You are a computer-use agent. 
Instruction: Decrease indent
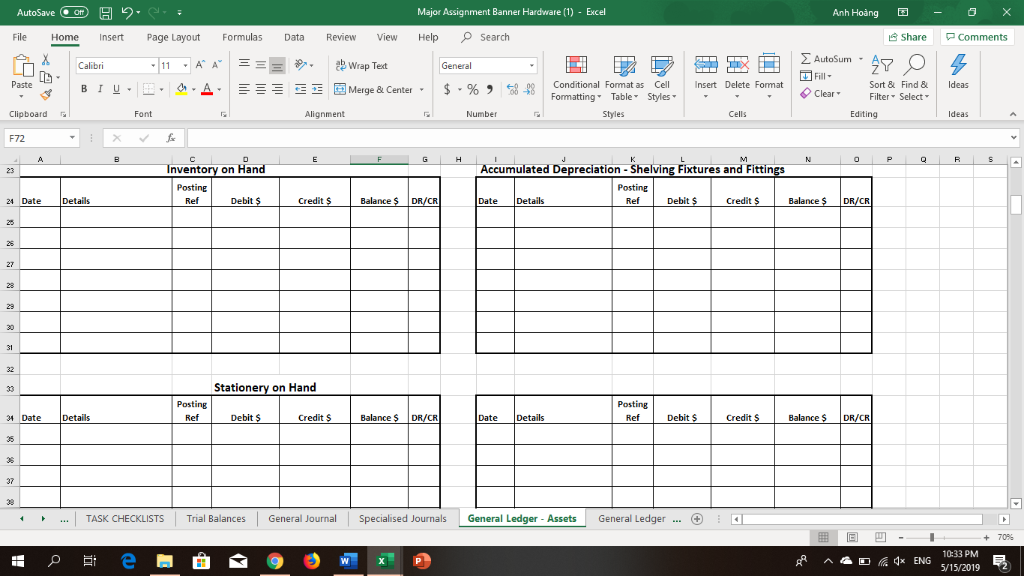[x=300, y=89]
